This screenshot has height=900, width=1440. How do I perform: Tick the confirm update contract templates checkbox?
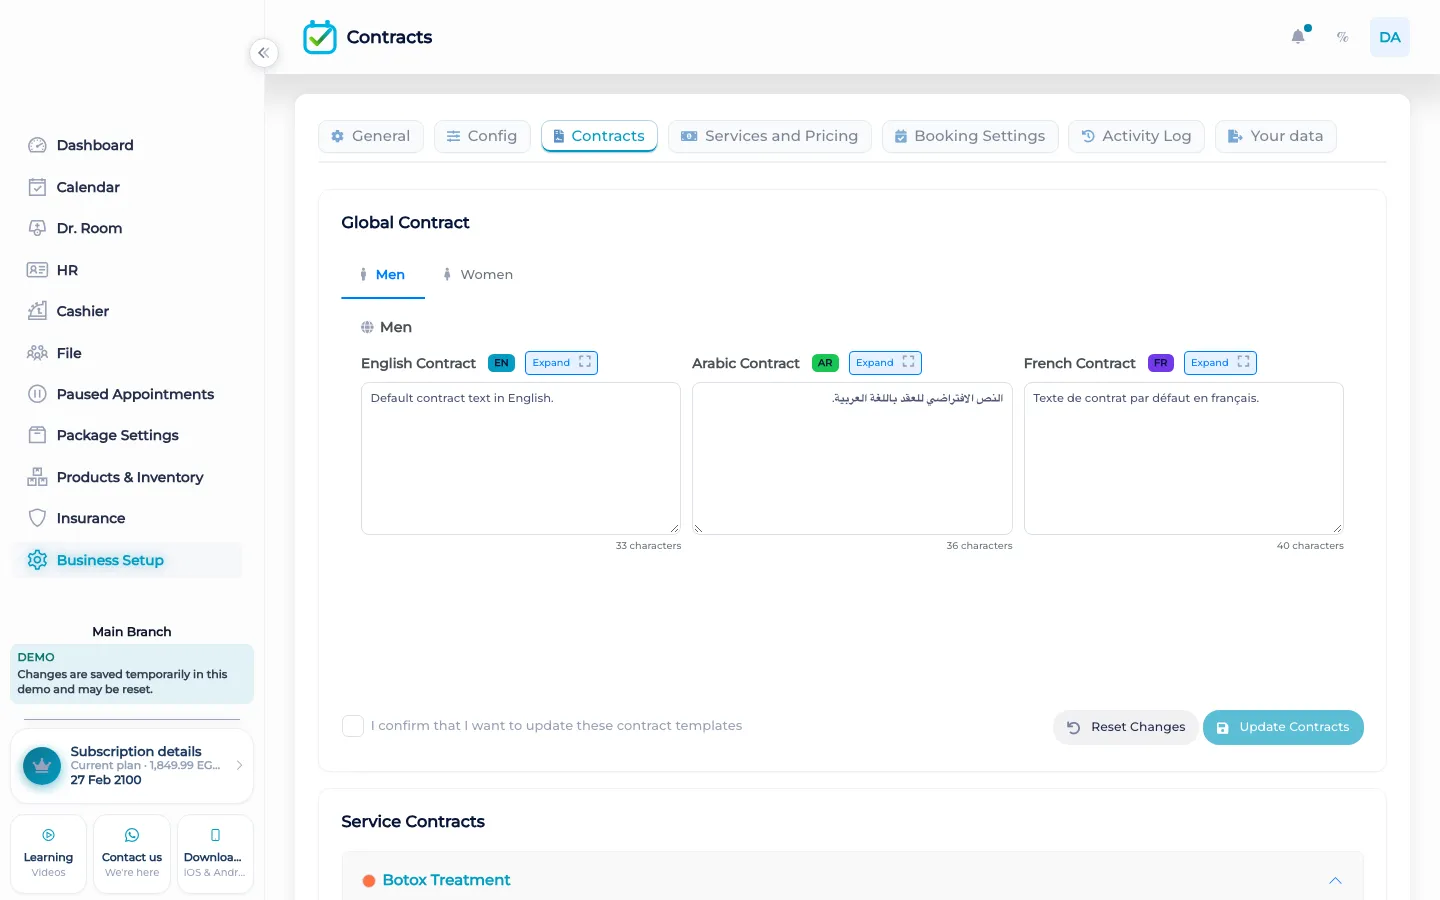[x=353, y=726]
